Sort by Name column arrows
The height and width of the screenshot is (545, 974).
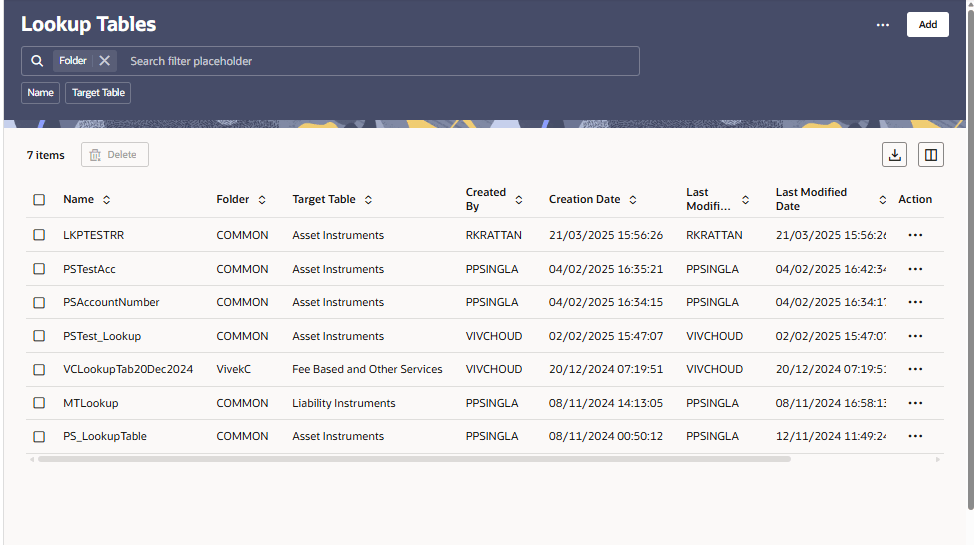106,199
